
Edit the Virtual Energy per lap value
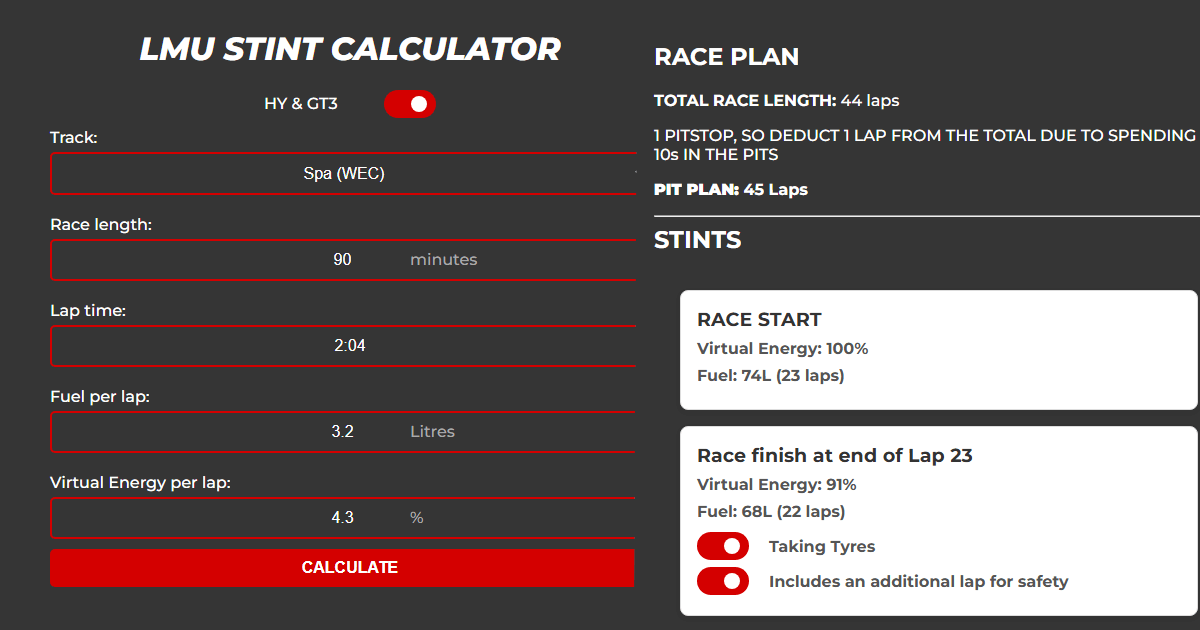342,518
